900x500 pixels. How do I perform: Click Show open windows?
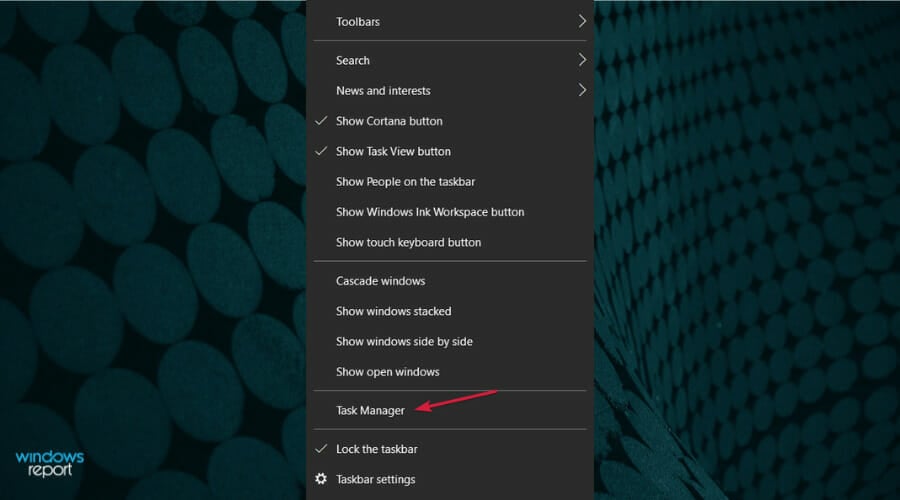click(450, 372)
